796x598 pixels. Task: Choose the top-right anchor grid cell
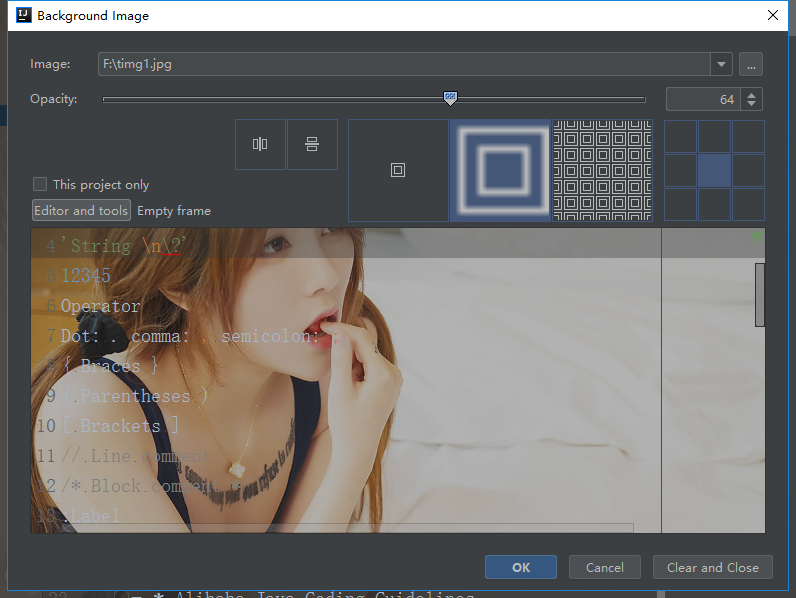click(x=748, y=137)
